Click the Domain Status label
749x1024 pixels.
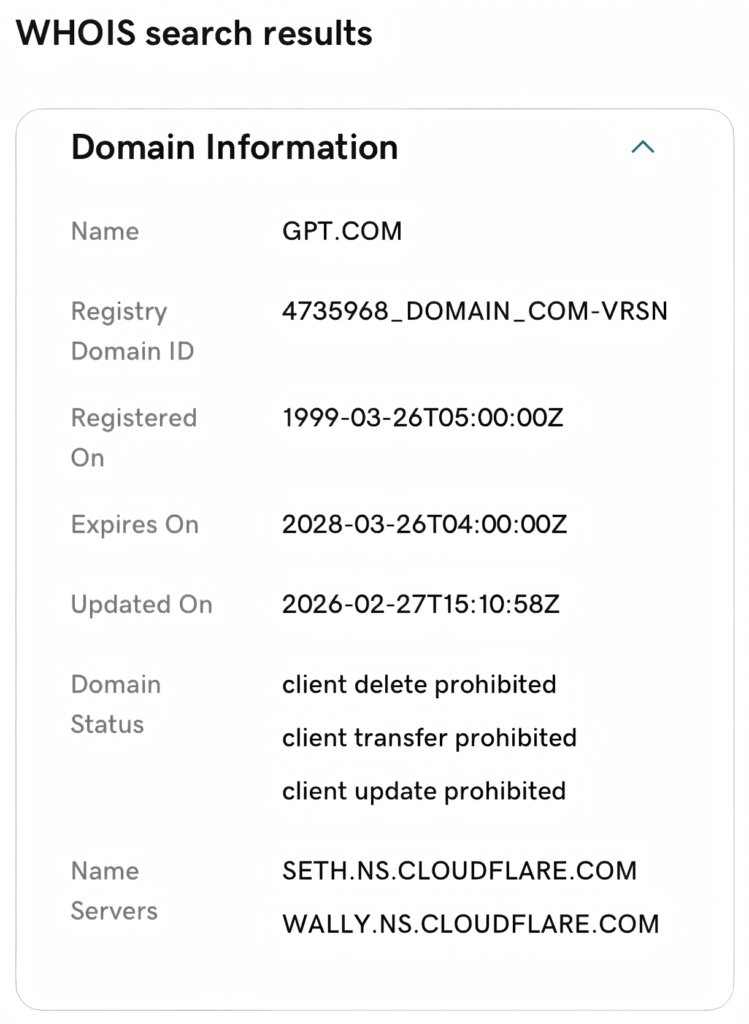pyautogui.click(x=115, y=704)
